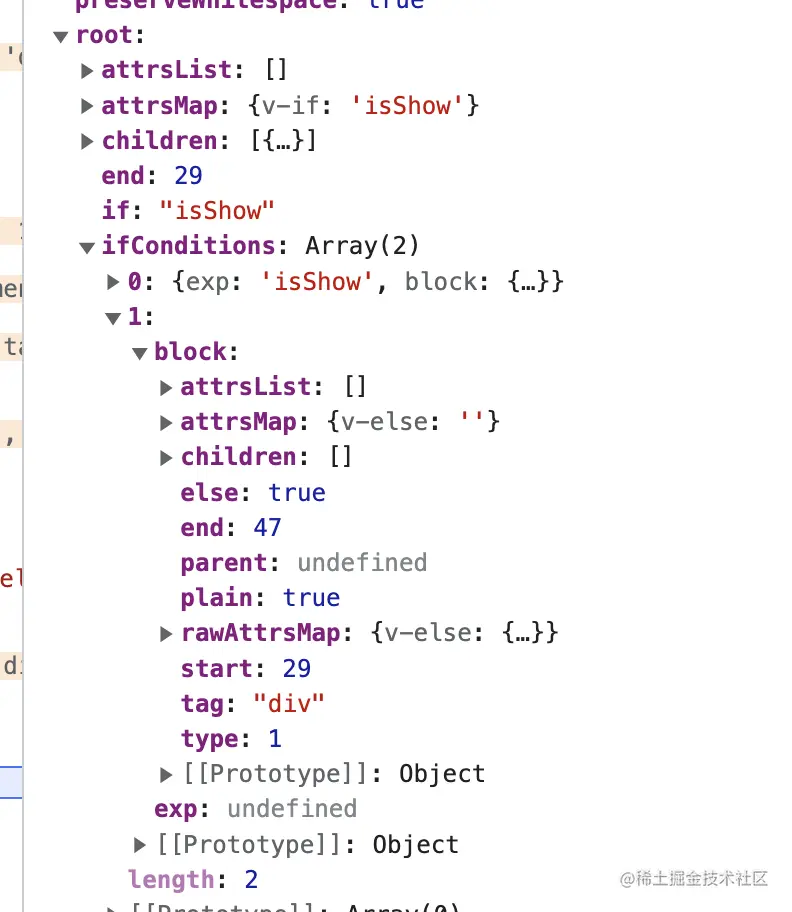Click the 'end: 47' row
The width and height of the screenshot is (792, 912).
(231, 528)
